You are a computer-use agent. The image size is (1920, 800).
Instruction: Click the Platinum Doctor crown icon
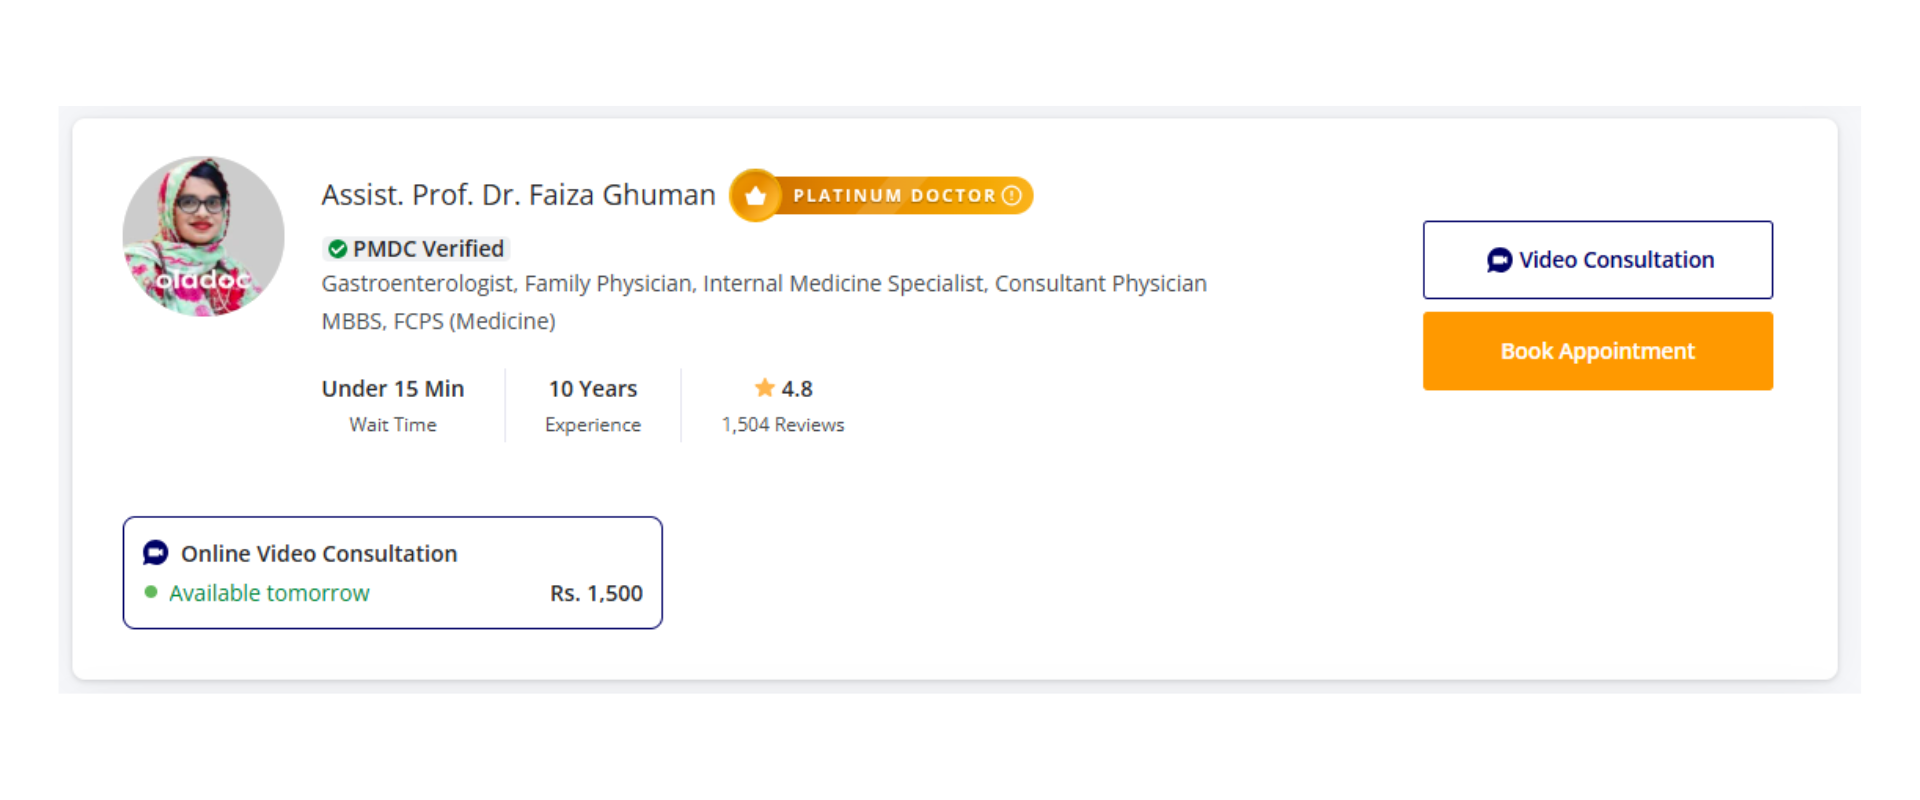pyautogui.click(x=756, y=196)
